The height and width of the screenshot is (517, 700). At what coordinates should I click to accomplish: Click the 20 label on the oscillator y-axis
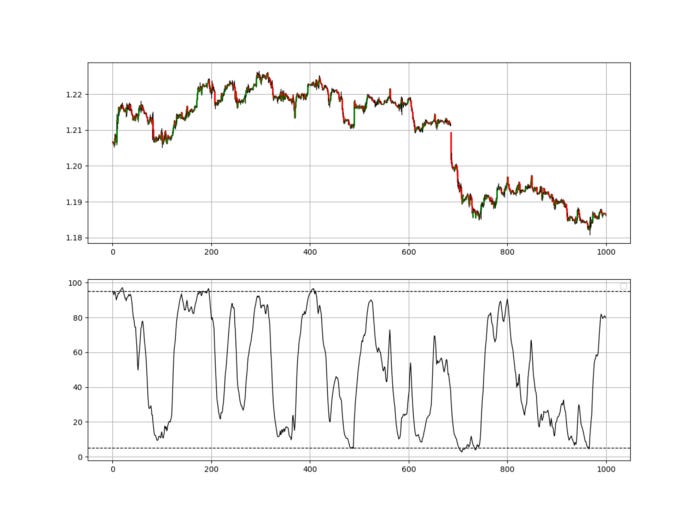click(x=78, y=422)
